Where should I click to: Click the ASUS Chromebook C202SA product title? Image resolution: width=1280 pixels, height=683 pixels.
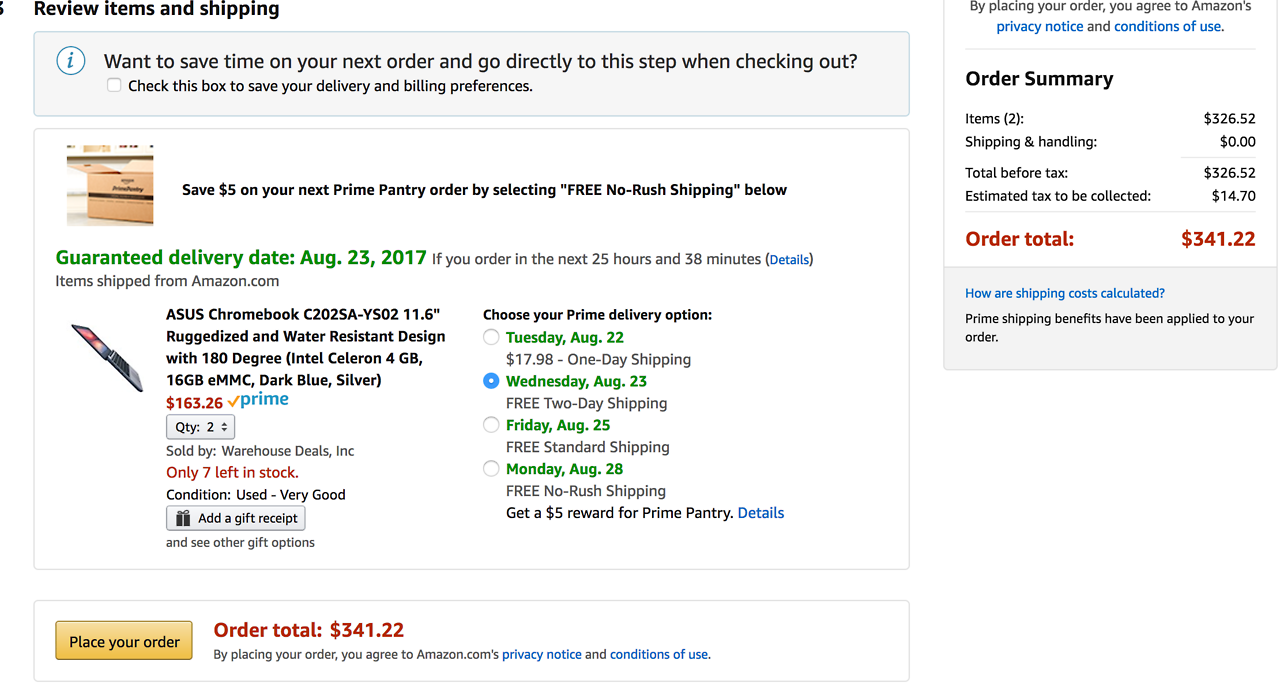(x=305, y=347)
